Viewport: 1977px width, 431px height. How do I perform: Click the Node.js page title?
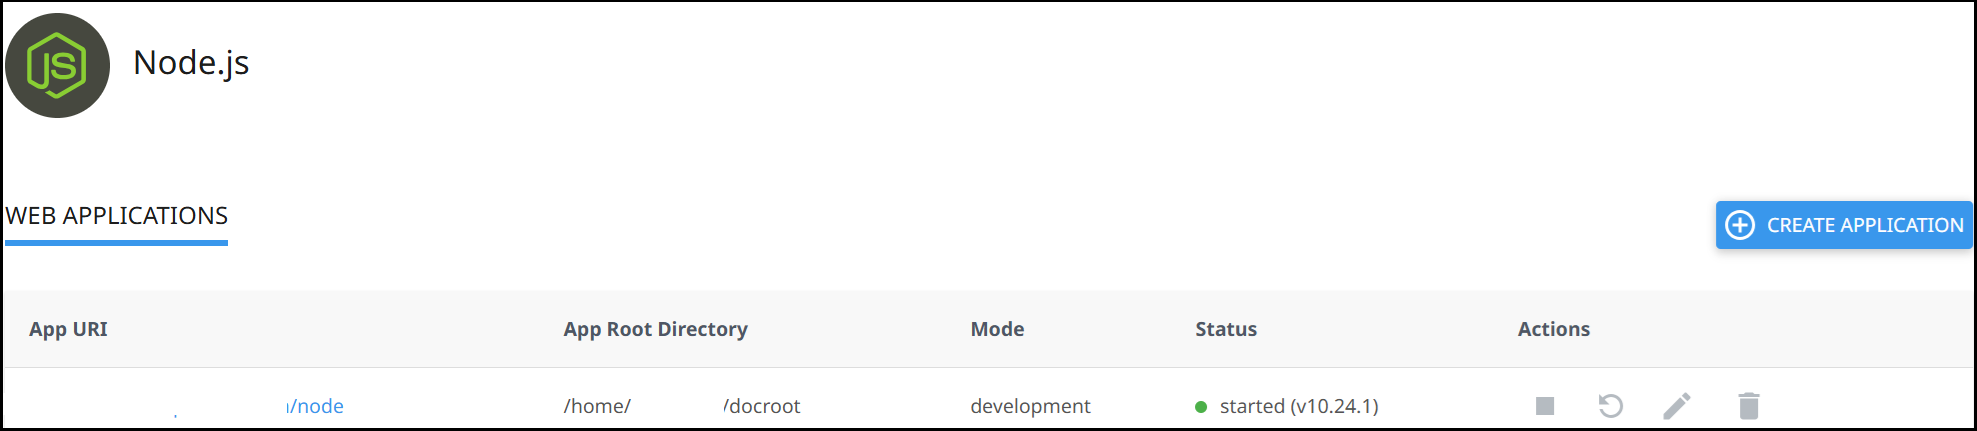pyautogui.click(x=191, y=63)
